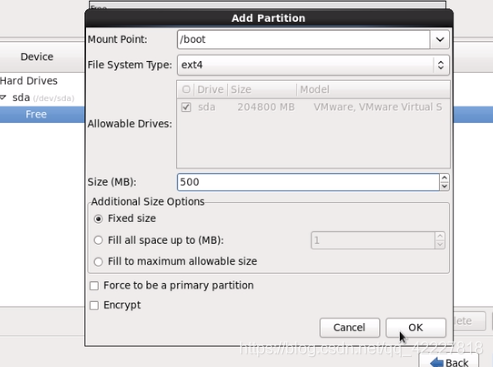Screen dimensions: 493x367
Task: Click the VMware Virtual S model cell
Action: click(x=378, y=107)
